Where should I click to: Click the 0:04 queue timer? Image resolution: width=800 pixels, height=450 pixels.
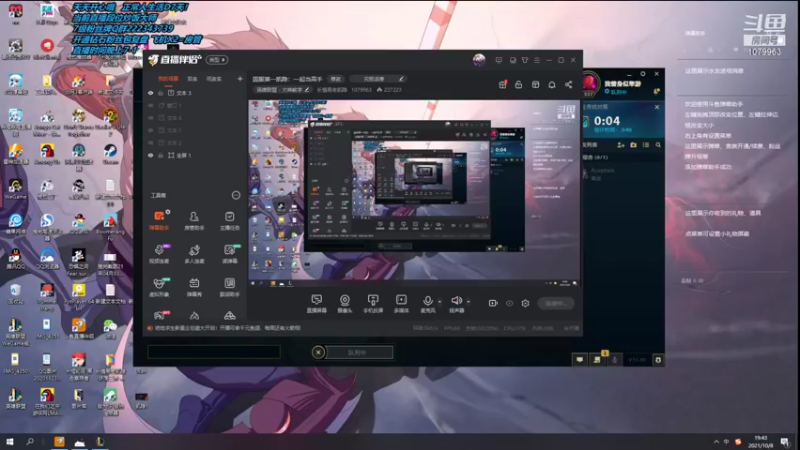[x=607, y=121]
